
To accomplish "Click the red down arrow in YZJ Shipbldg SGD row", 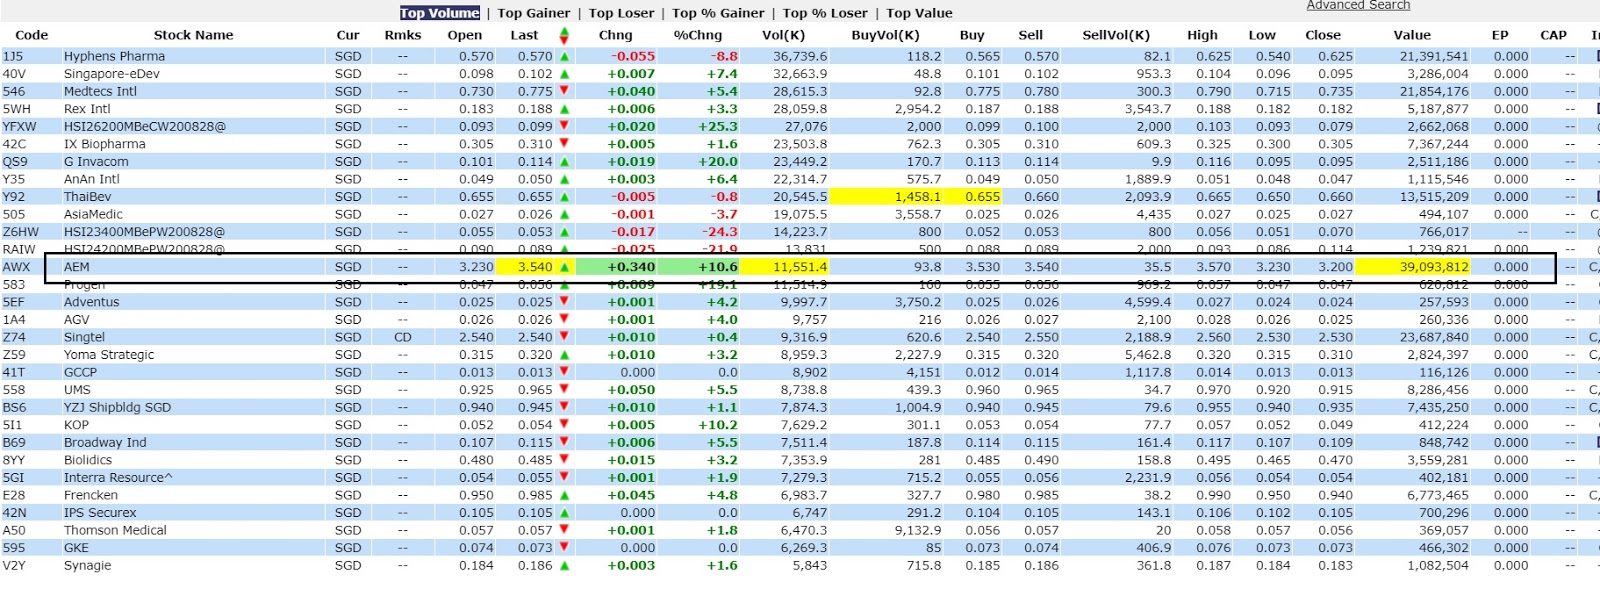I will (564, 407).
